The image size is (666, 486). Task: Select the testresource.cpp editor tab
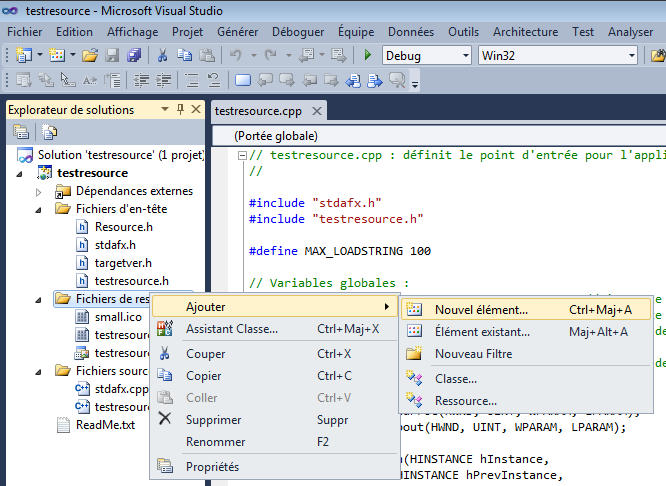[258, 111]
